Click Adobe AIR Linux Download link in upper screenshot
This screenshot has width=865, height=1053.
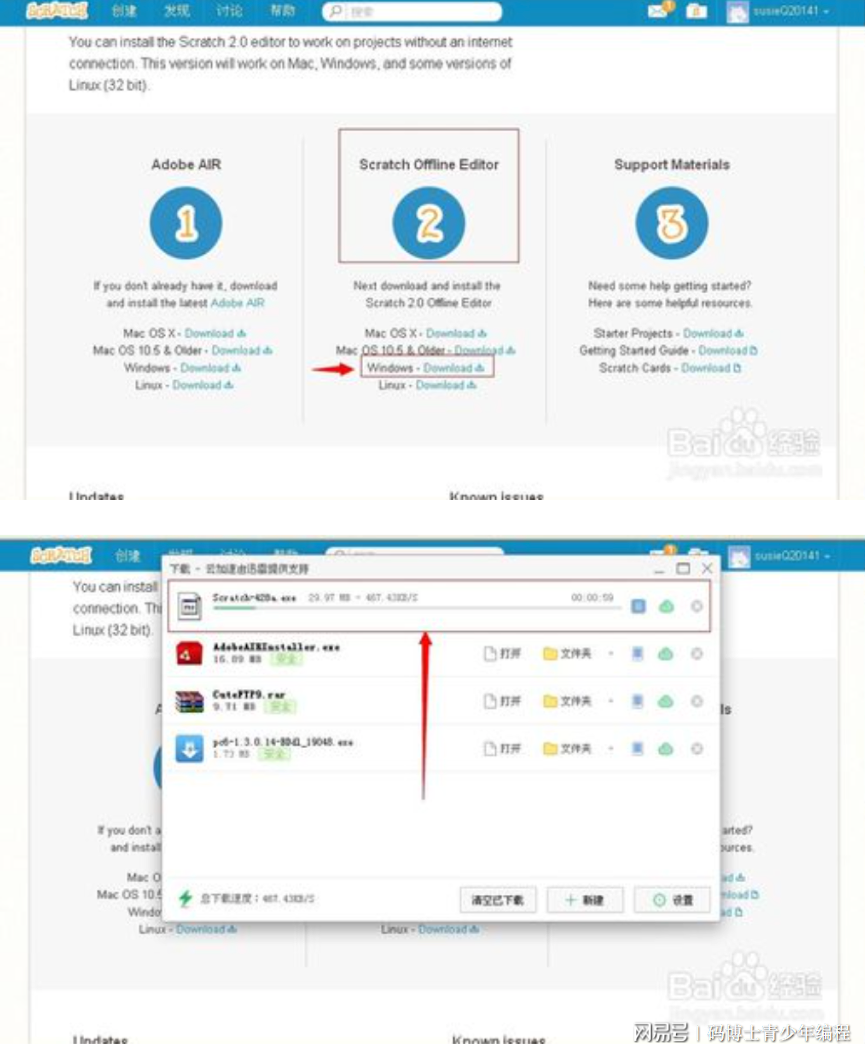203,385
